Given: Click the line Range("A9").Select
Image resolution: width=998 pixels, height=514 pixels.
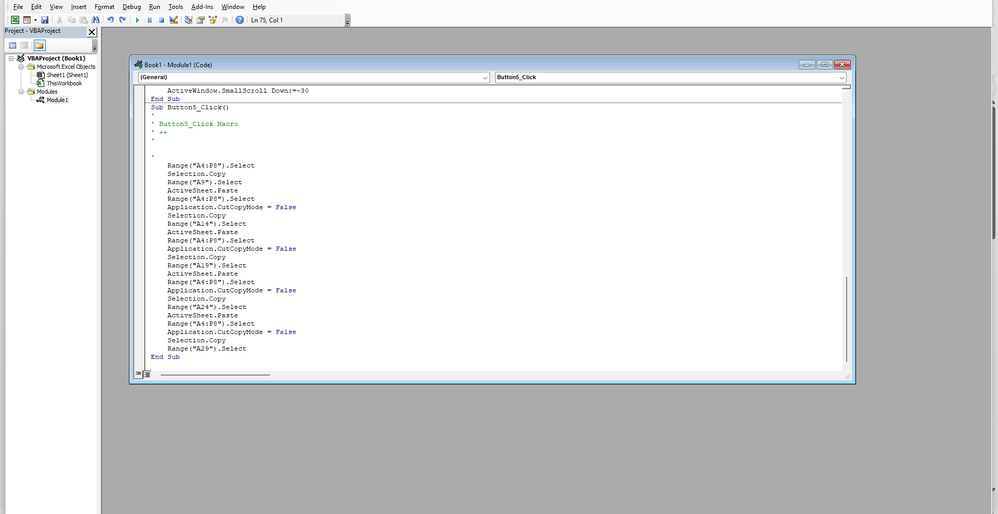Looking at the screenshot, I should click(x=204, y=182).
